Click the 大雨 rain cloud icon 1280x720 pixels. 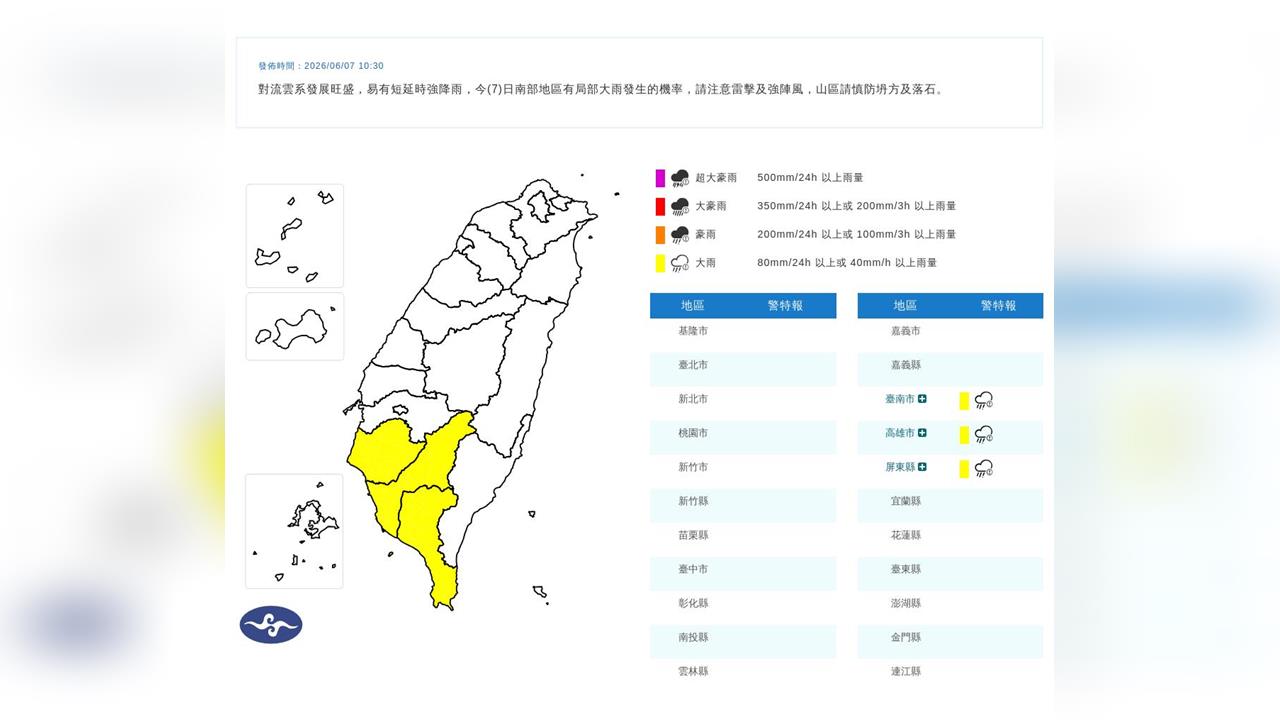[x=680, y=263]
